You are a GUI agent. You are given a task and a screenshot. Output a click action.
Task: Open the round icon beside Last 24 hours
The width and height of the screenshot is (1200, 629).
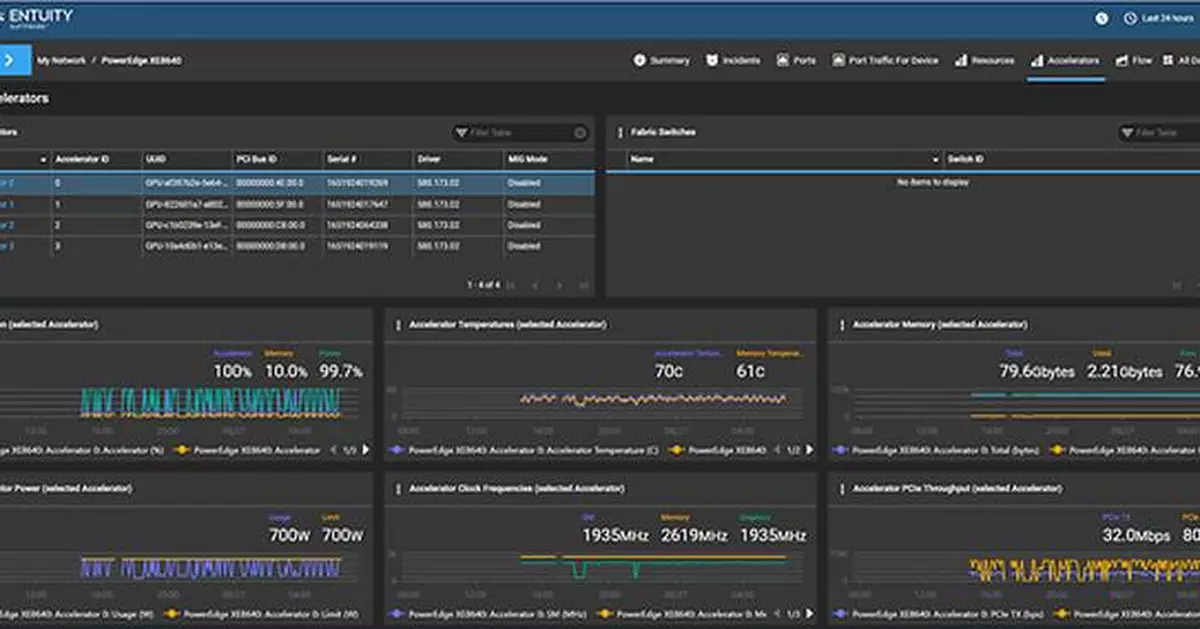click(1101, 18)
